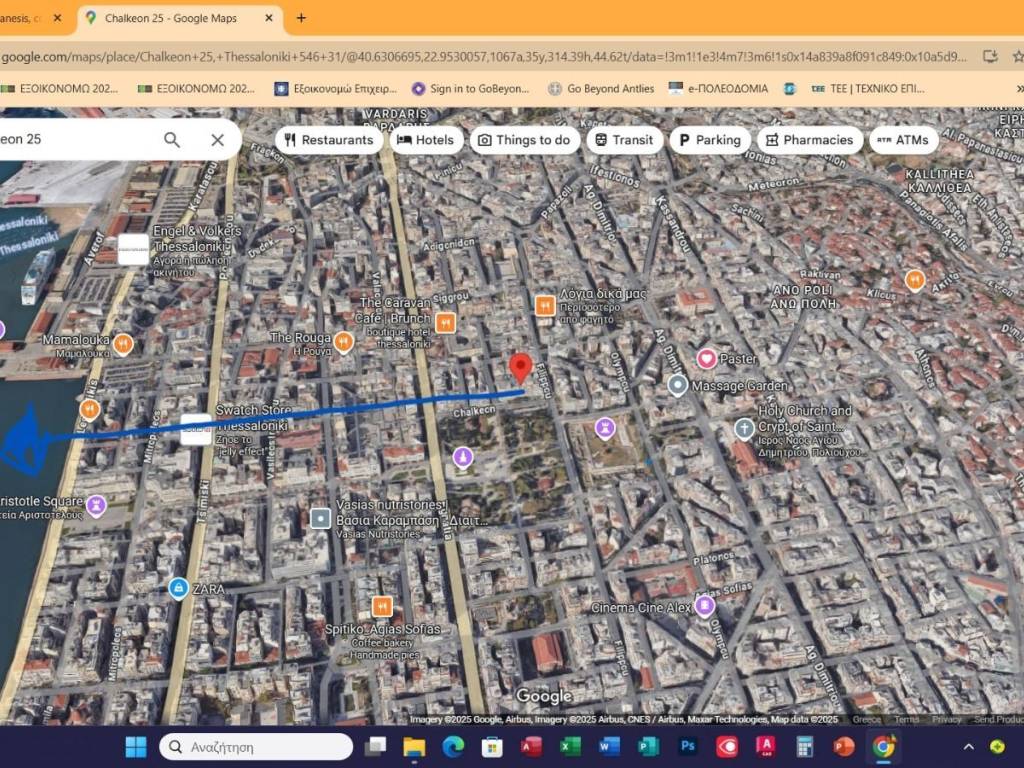Expand hidden bookmarks with the chevron
This screenshot has height=768, width=1024.
1019,89
